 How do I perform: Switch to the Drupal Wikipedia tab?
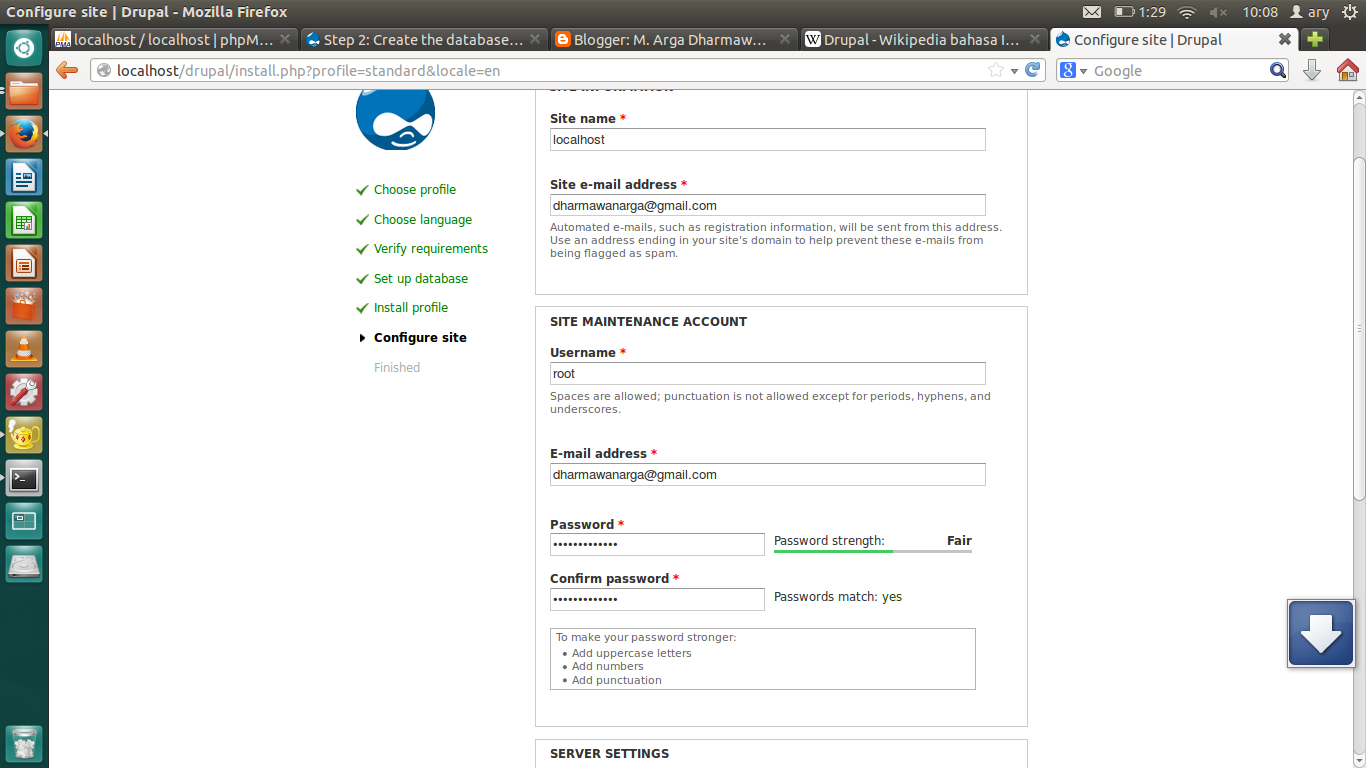point(924,40)
